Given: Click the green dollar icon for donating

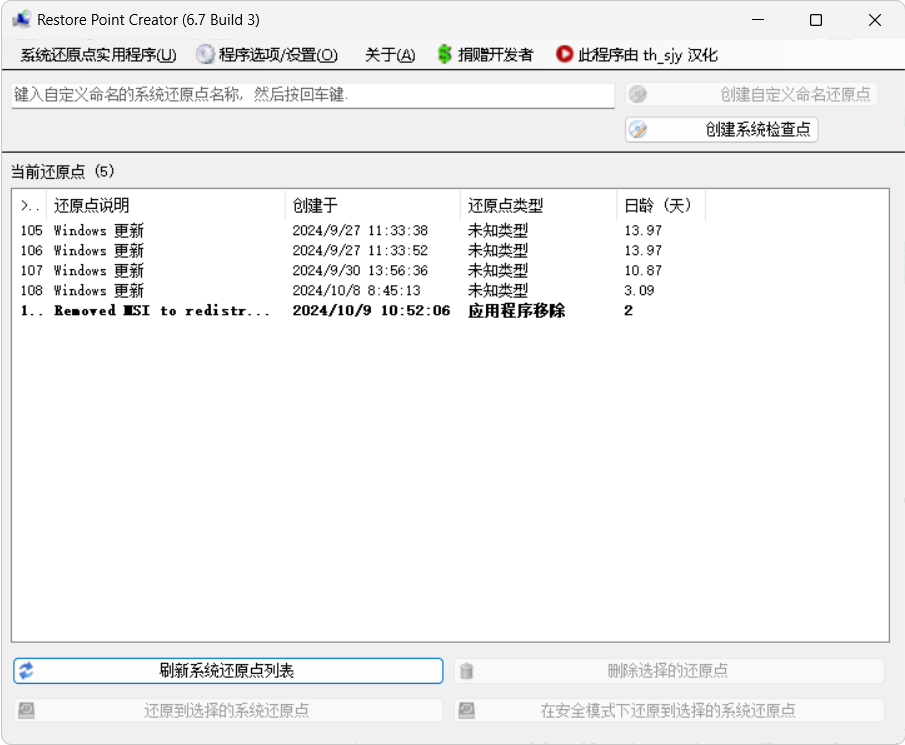Looking at the screenshot, I should coord(444,54).
